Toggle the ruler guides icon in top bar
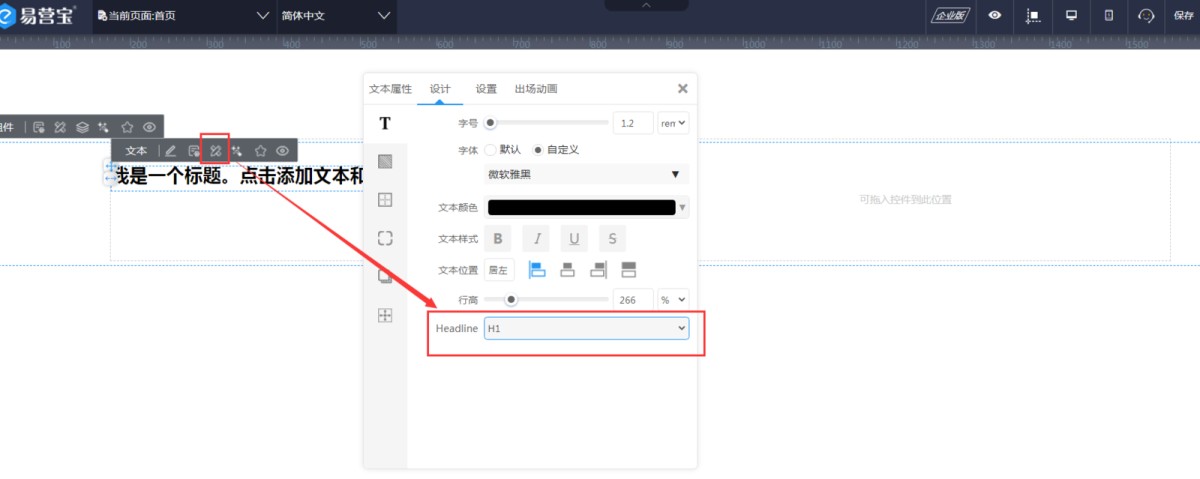1200x479 pixels. coord(1034,16)
